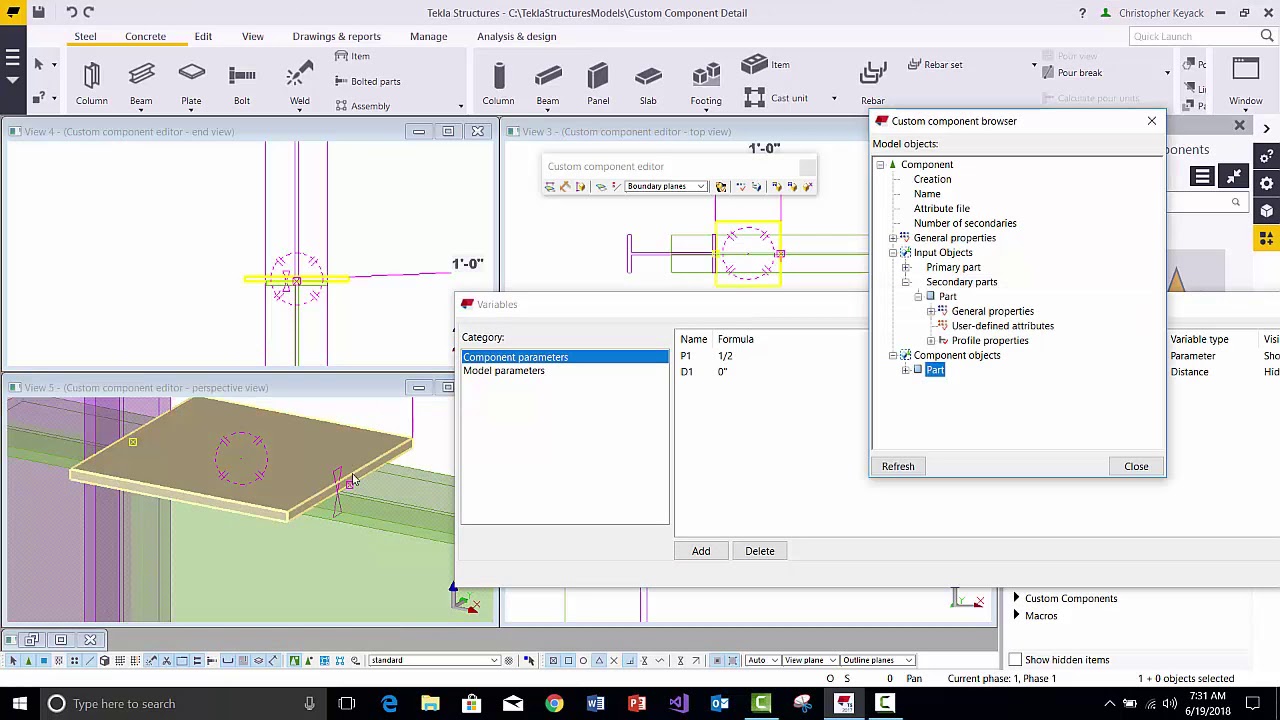The height and width of the screenshot is (720, 1280).
Task: Open the Manage ribbon tab
Action: coord(428,36)
